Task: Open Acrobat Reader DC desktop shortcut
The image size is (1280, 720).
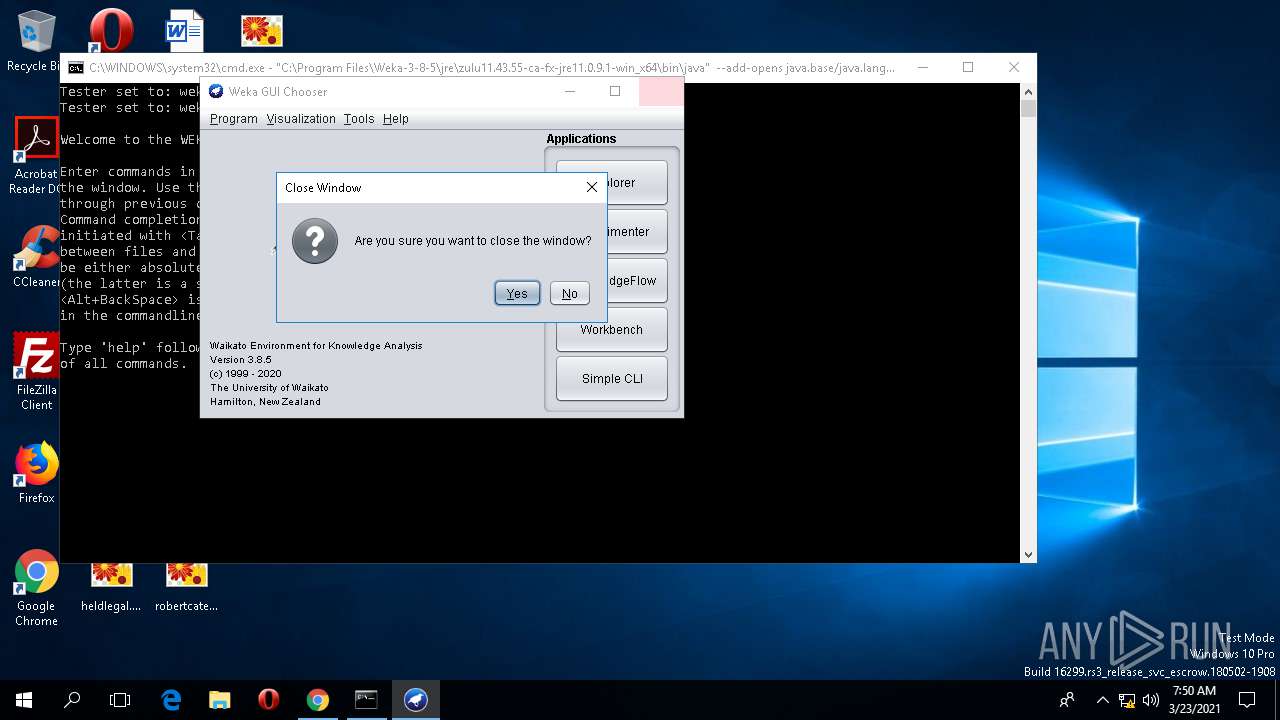Action: (x=36, y=156)
